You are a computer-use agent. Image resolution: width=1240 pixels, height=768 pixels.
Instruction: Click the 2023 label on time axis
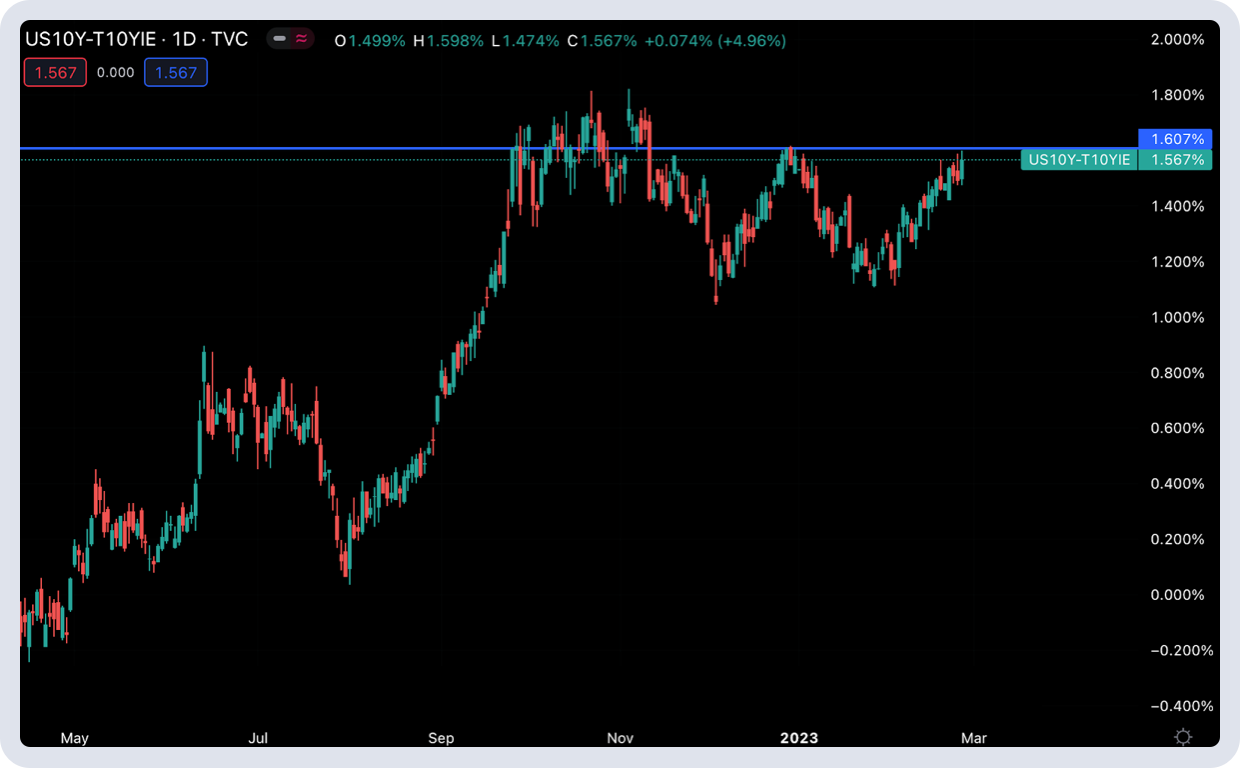point(799,738)
